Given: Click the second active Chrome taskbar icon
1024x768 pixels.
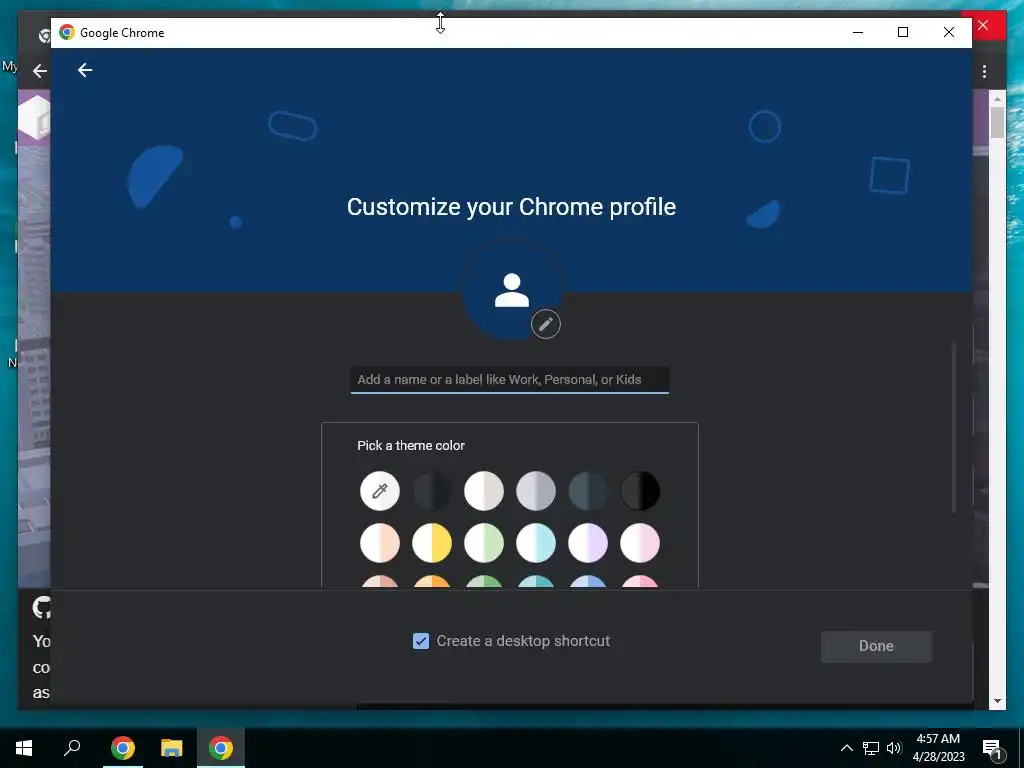Looking at the screenshot, I should coord(221,748).
